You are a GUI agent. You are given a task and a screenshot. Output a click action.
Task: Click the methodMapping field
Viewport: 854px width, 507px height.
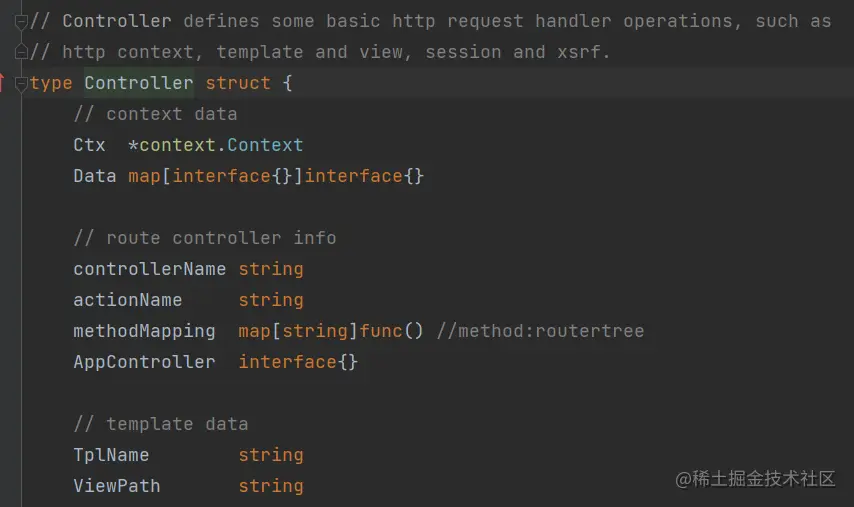[144, 331]
